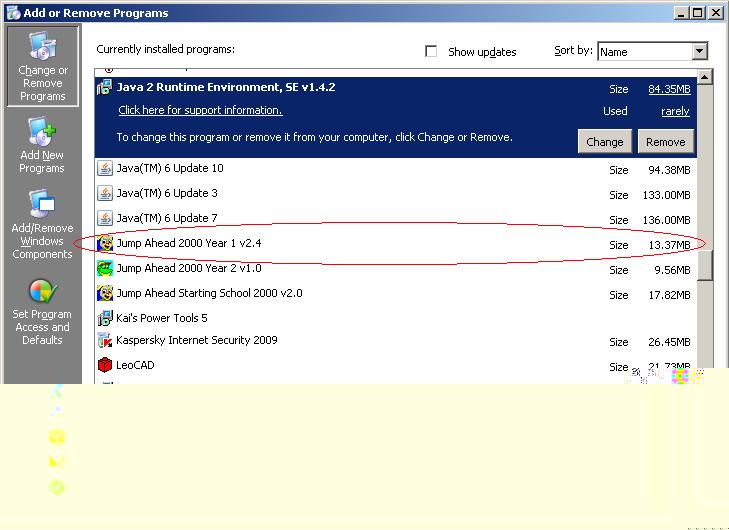Screen dimensions: 729x530
Task: Click the Kai's Power Tools 5 icon
Action: point(105,318)
